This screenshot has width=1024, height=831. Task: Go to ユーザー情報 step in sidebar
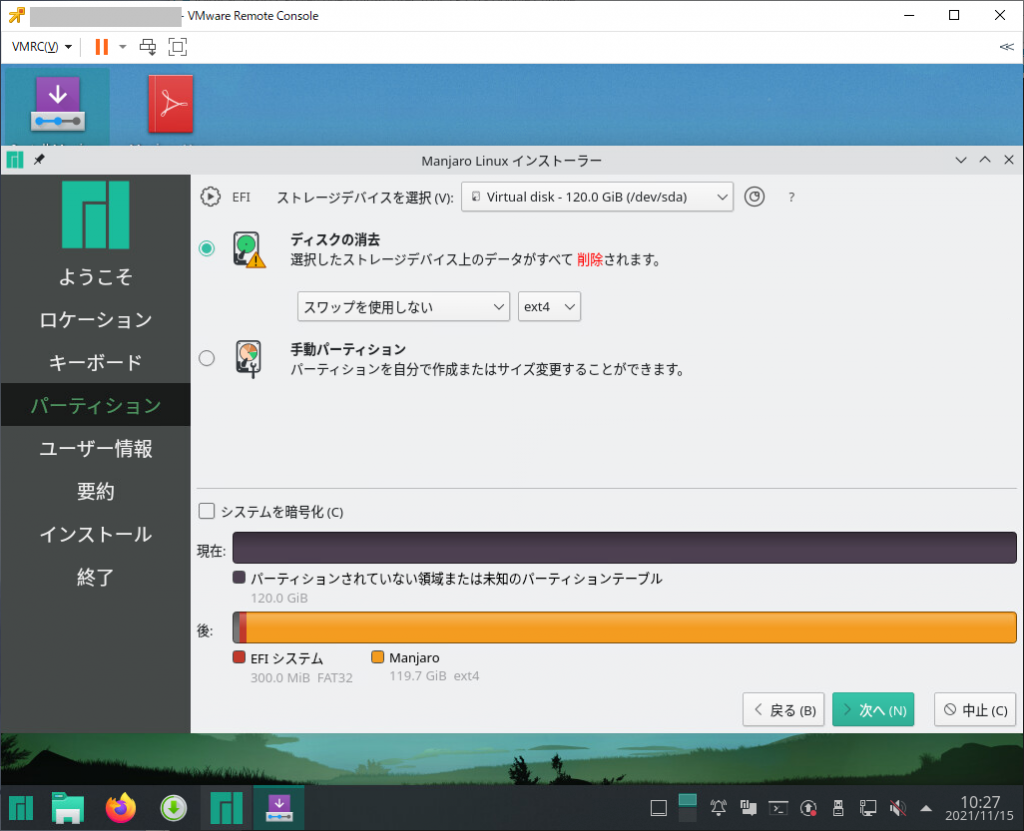pyautogui.click(x=95, y=448)
